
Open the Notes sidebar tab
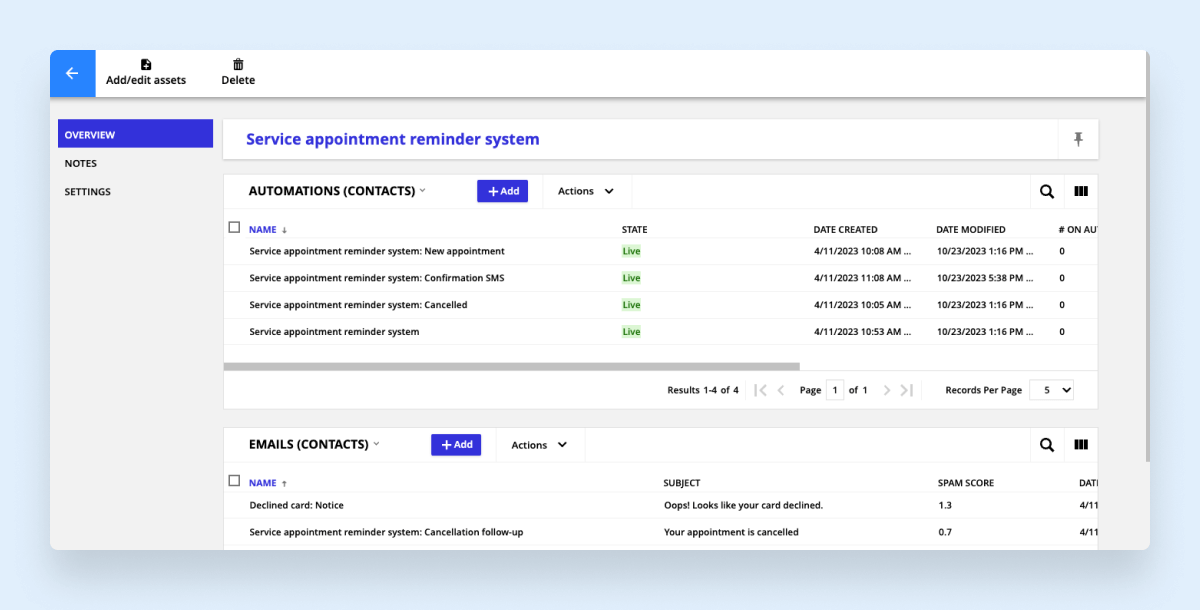click(81, 163)
